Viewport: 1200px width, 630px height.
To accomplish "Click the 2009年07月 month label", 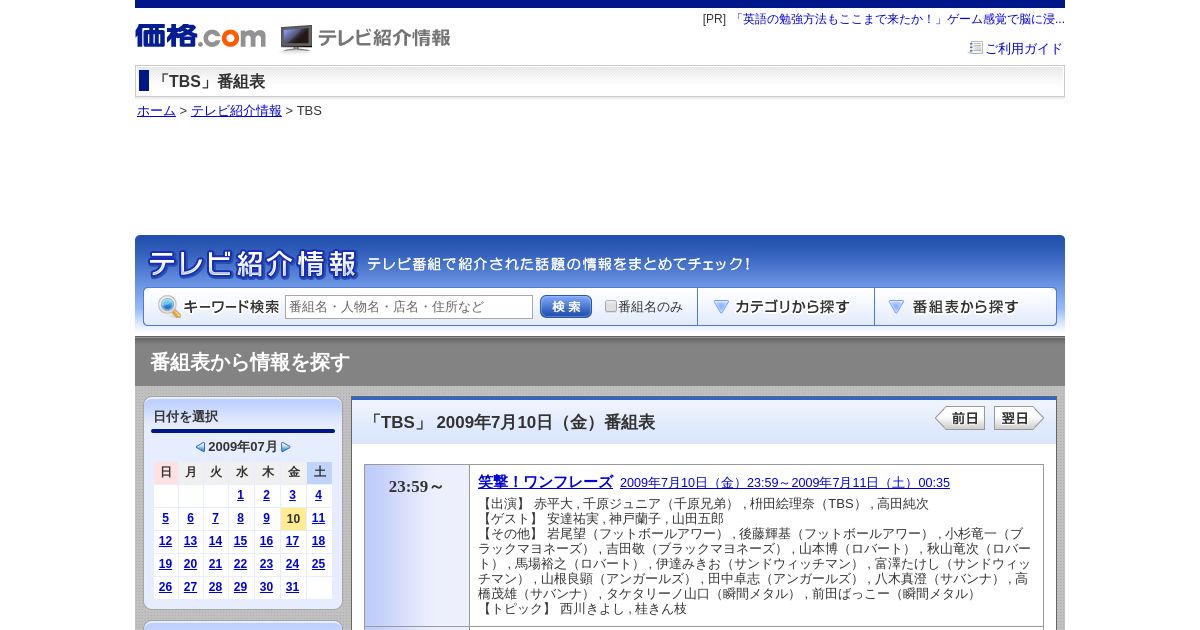I will tap(243, 447).
